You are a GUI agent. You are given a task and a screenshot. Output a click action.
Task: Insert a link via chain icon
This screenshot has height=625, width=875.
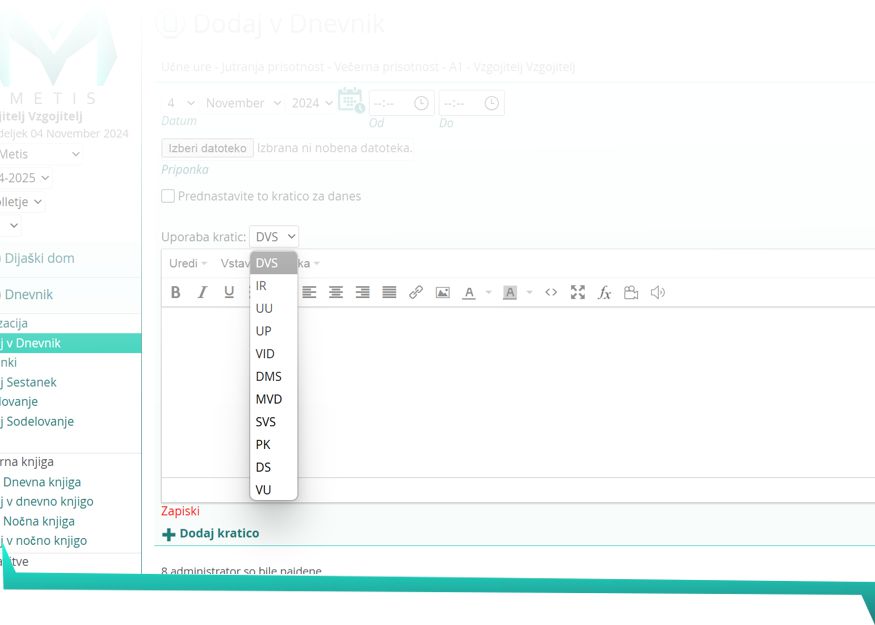point(416,293)
